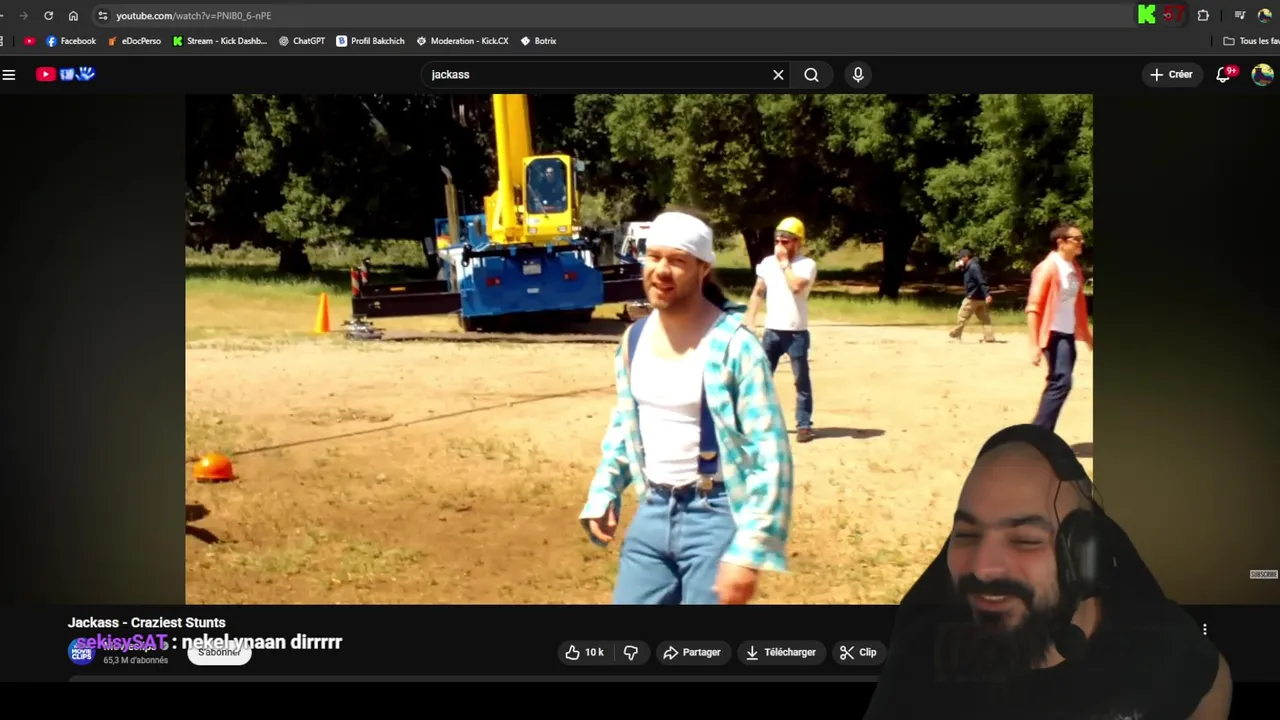Click the Jackass - Craziest Stunts title
Image resolution: width=1280 pixels, height=720 pixels.
point(146,622)
